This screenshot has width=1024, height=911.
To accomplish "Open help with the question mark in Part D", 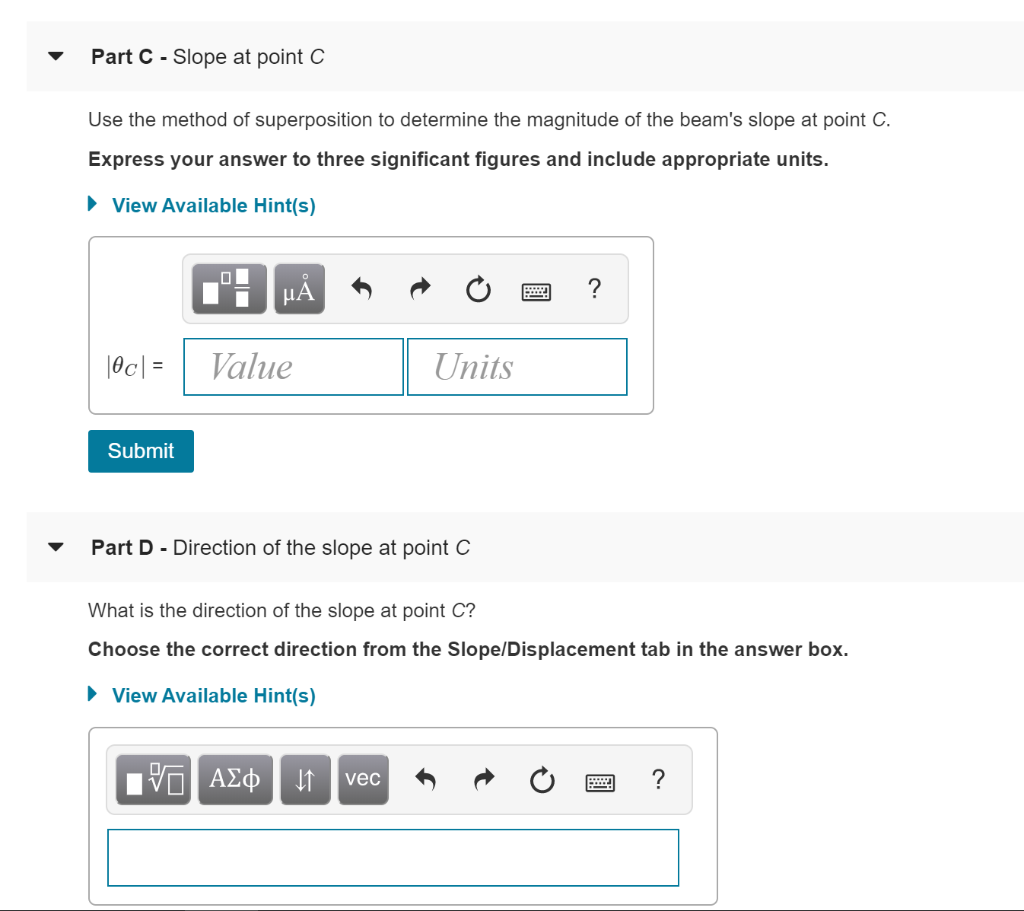I will tap(658, 780).
